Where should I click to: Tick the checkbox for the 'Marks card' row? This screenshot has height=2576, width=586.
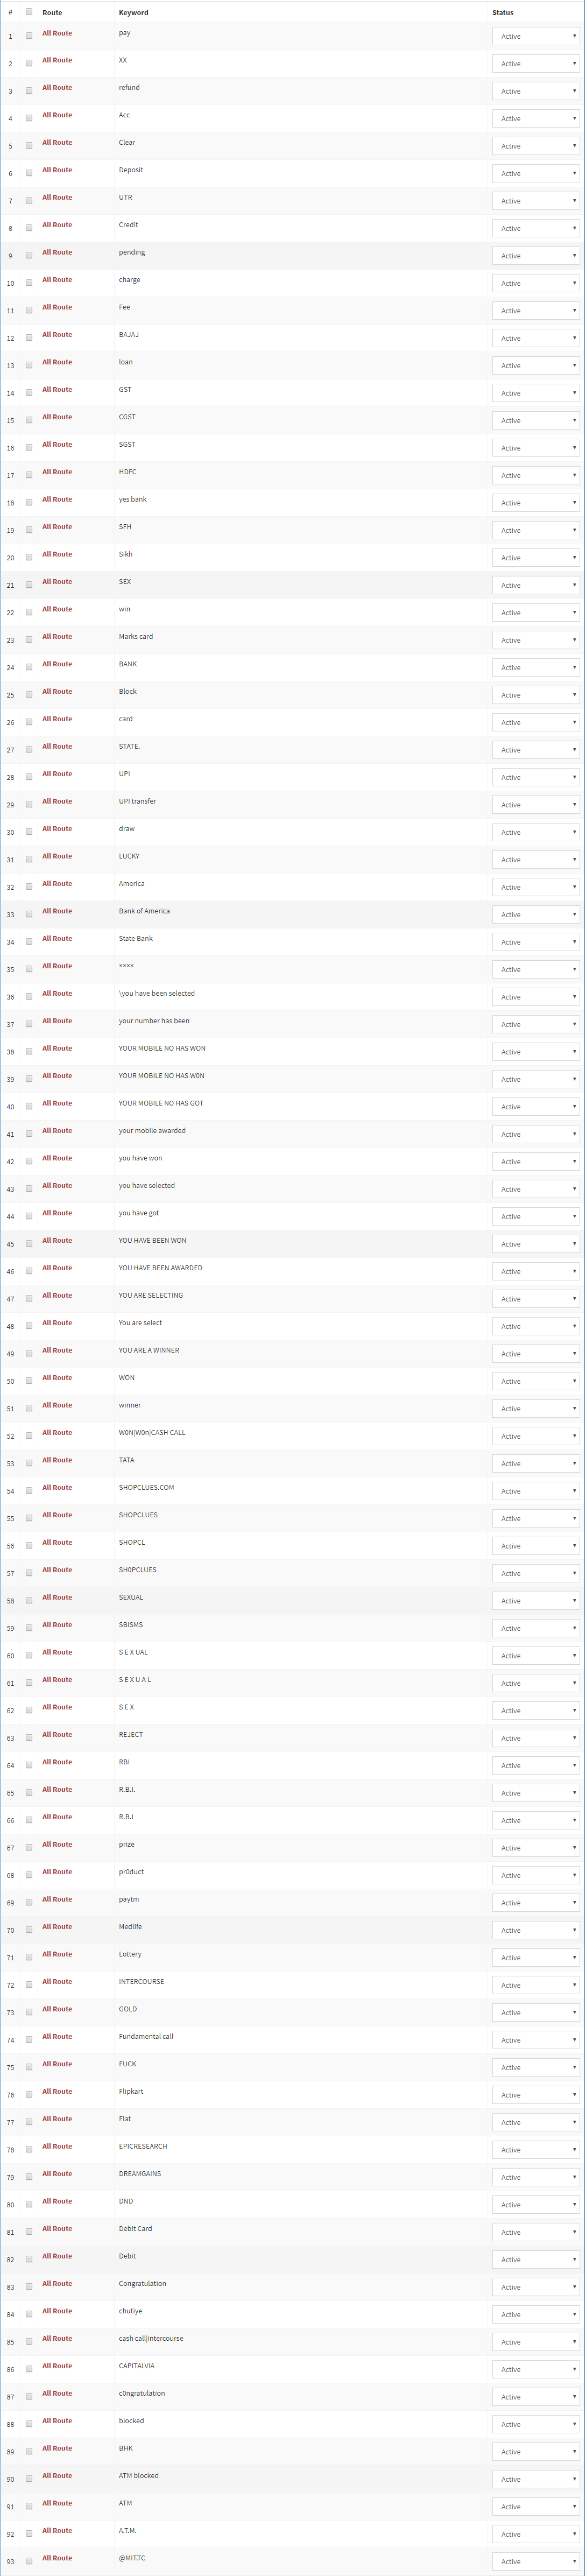click(x=29, y=640)
